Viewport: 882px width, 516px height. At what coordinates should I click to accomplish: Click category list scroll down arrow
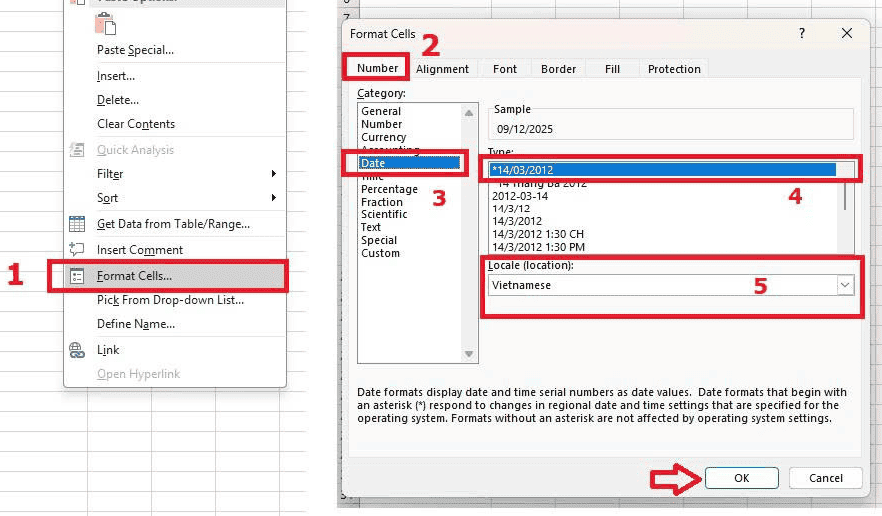pyautogui.click(x=469, y=354)
